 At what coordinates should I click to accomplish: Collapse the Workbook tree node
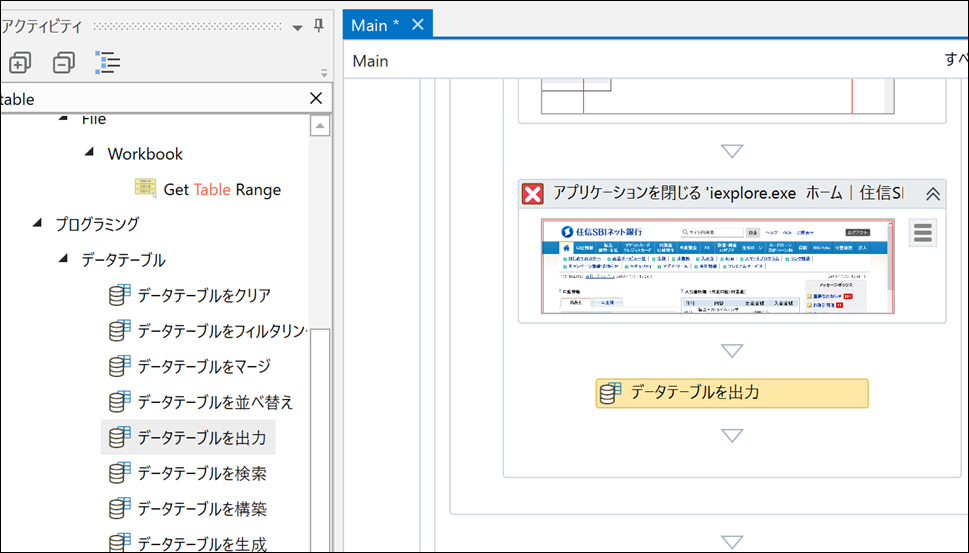point(90,151)
